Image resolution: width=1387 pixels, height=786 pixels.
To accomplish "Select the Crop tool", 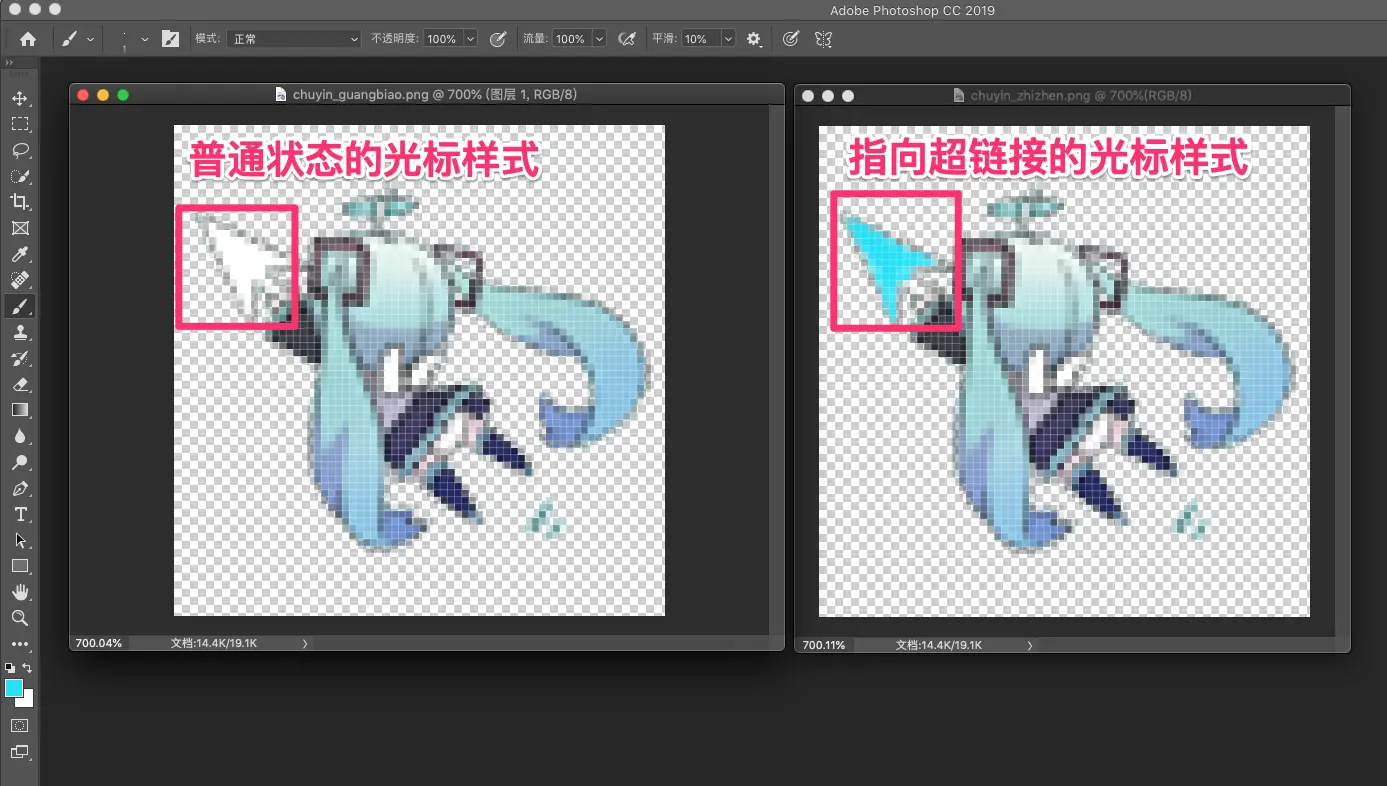I will coord(19,202).
